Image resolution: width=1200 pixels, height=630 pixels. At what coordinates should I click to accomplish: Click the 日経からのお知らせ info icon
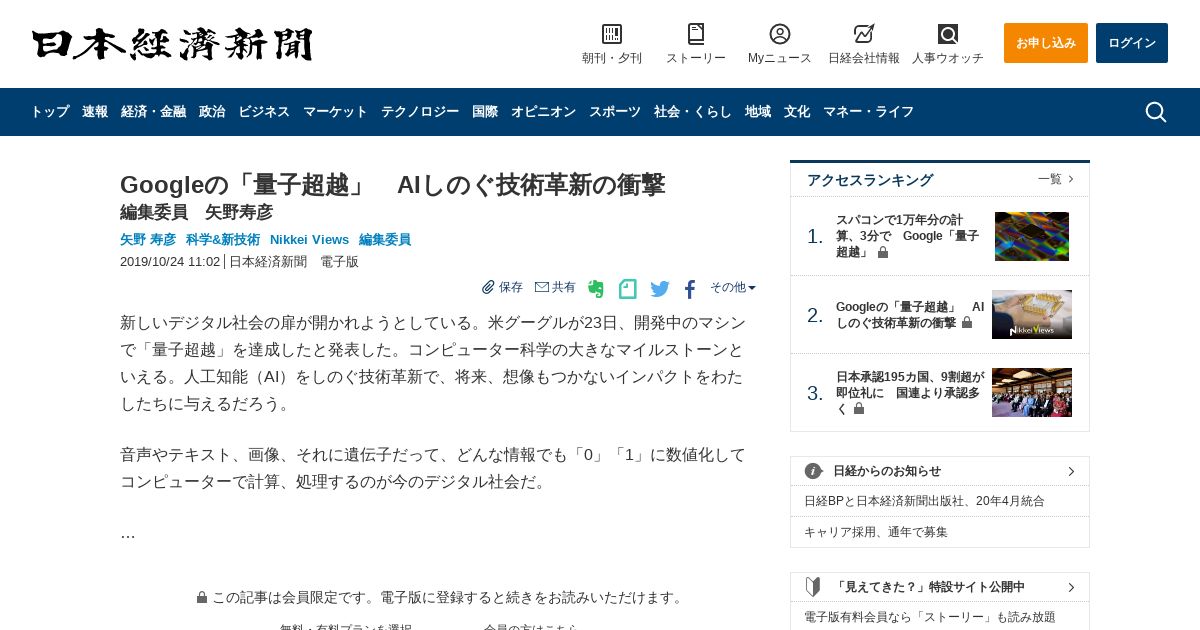814,471
